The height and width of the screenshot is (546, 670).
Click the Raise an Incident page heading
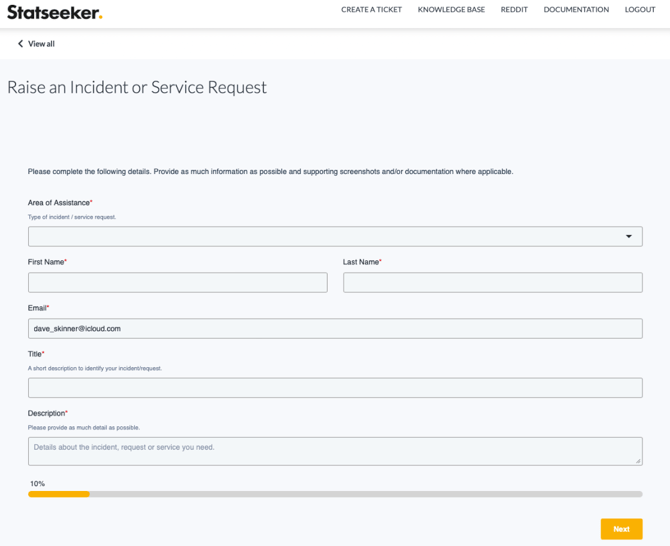(x=137, y=87)
